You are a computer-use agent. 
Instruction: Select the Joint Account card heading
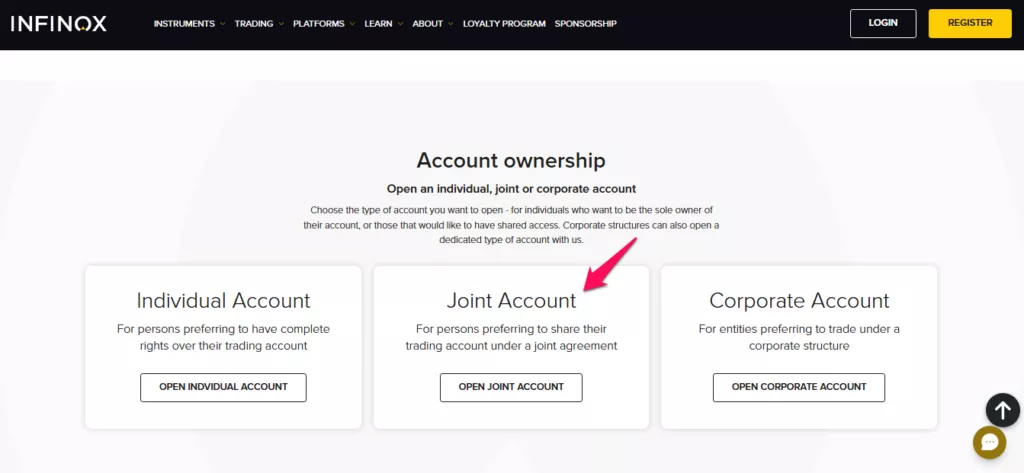(x=511, y=301)
